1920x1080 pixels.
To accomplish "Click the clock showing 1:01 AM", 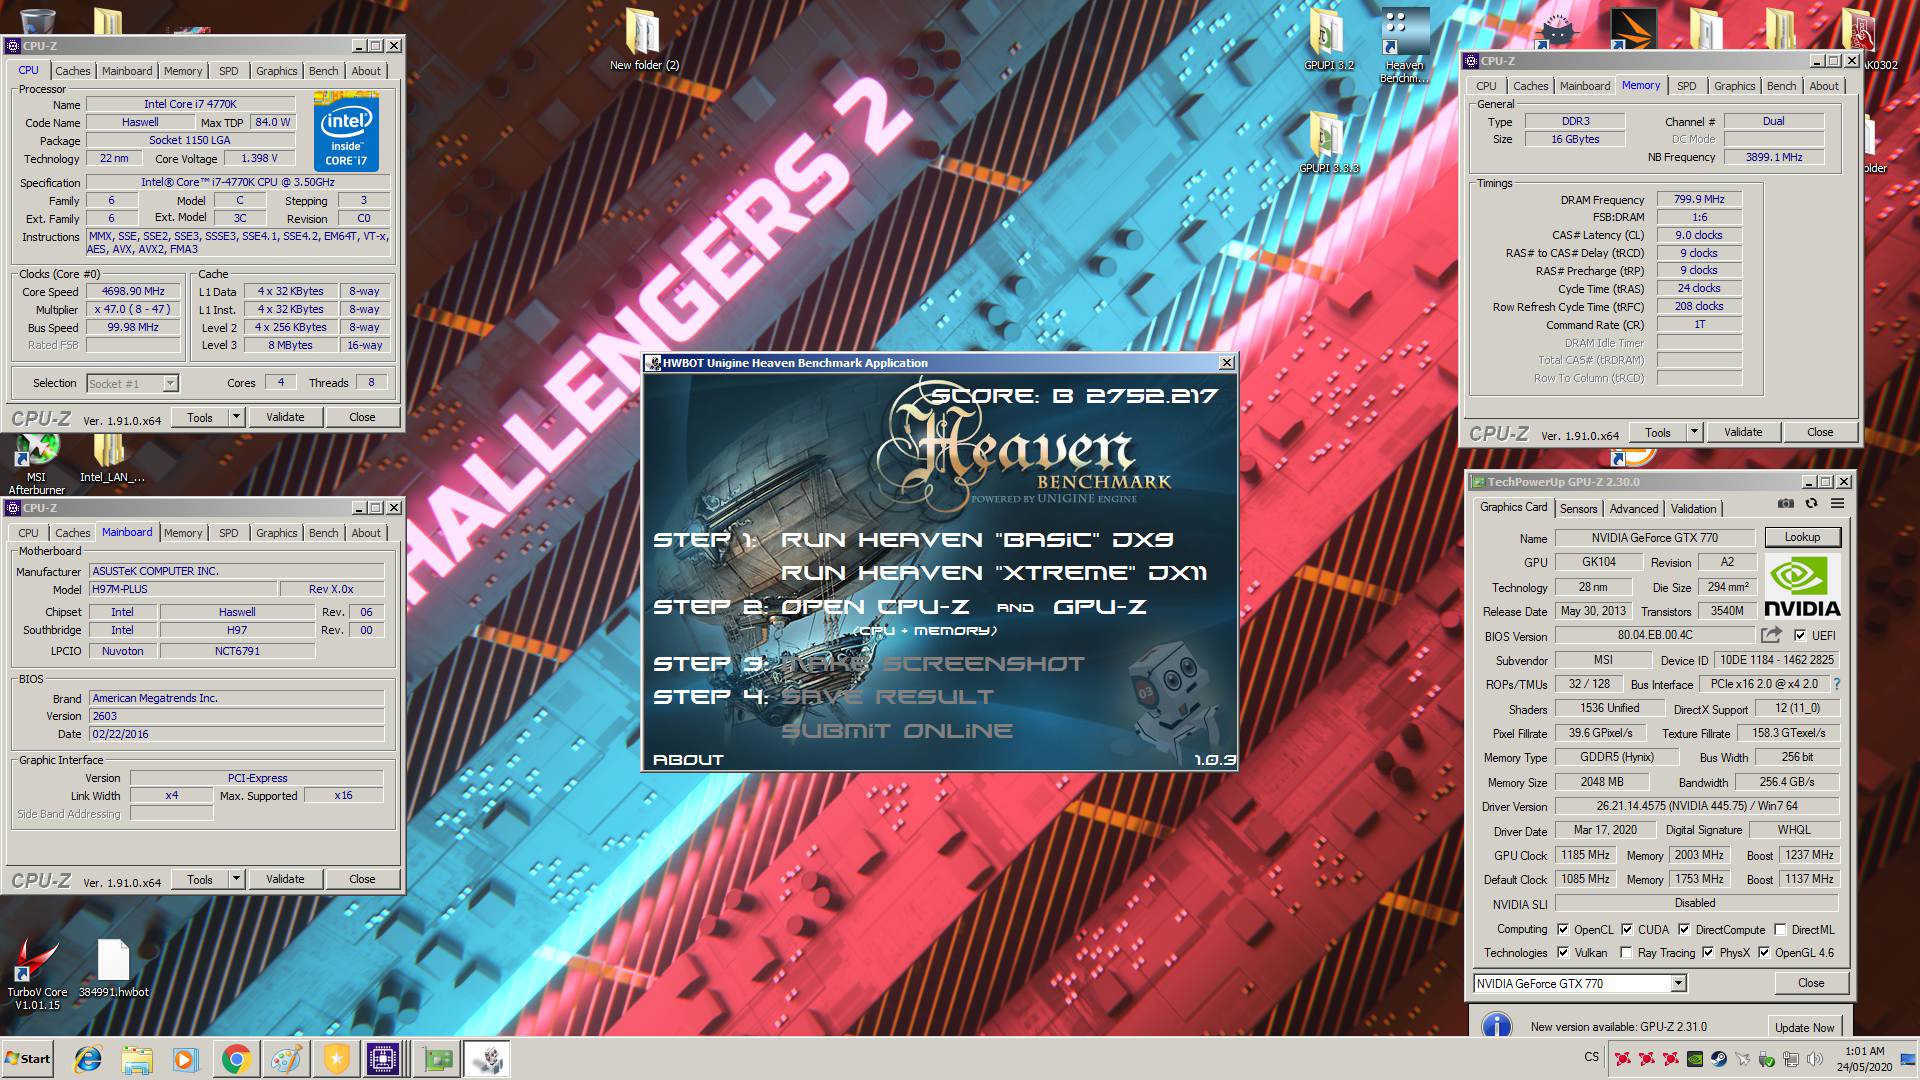I will (1864, 1051).
